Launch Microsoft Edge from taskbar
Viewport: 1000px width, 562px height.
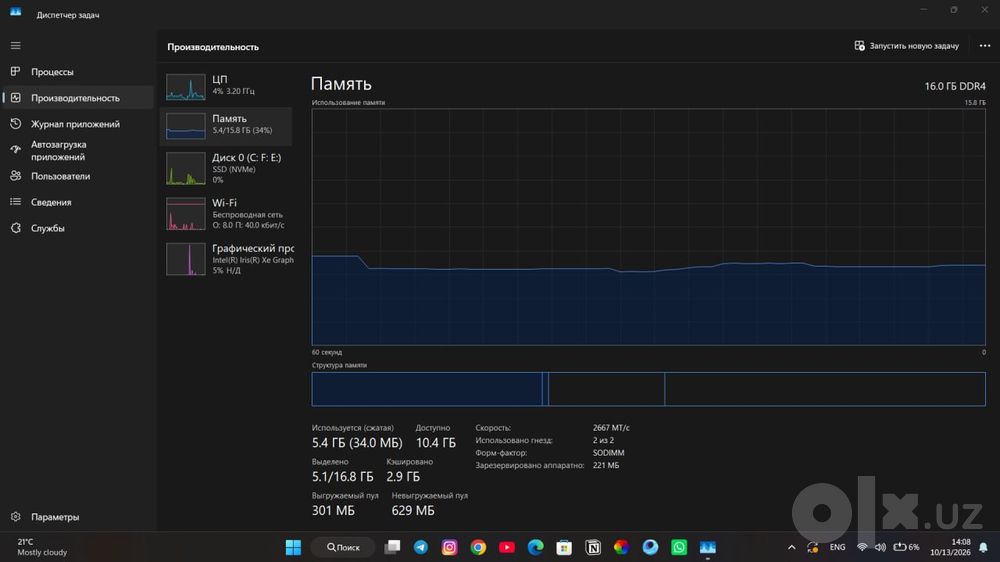(536, 547)
